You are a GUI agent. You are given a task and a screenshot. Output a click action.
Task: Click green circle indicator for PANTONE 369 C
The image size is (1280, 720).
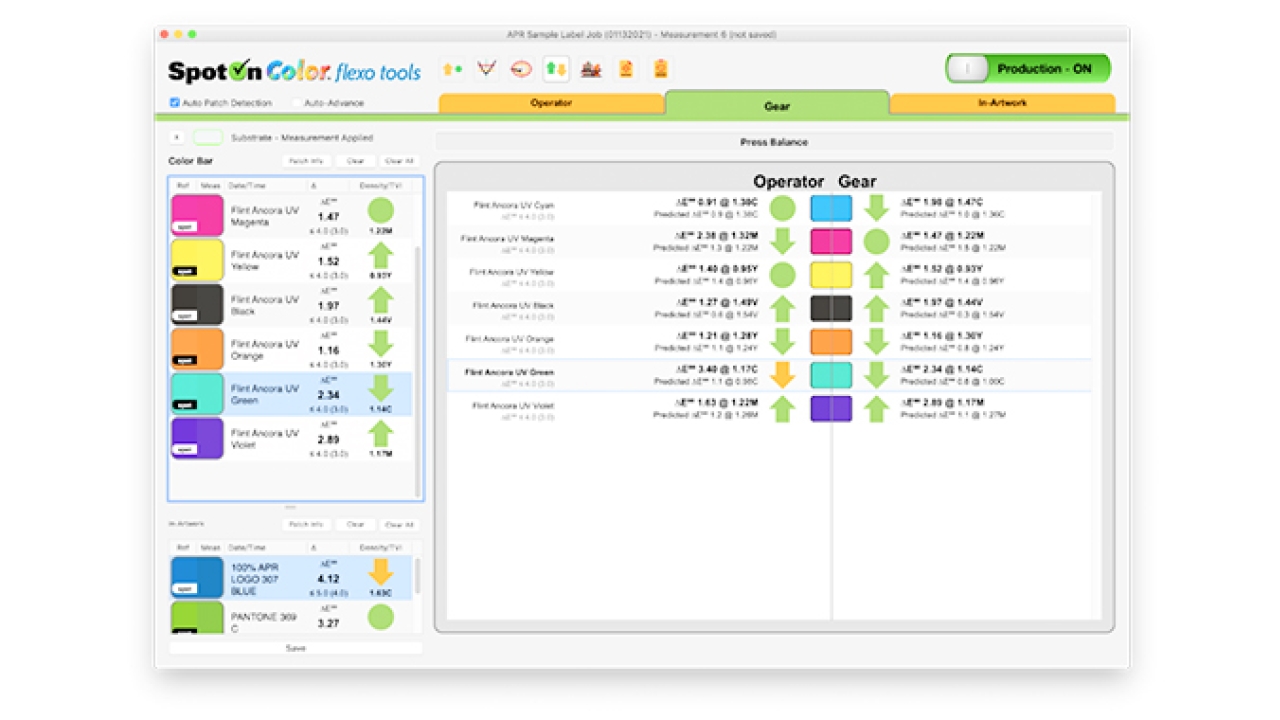click(380, 616)
